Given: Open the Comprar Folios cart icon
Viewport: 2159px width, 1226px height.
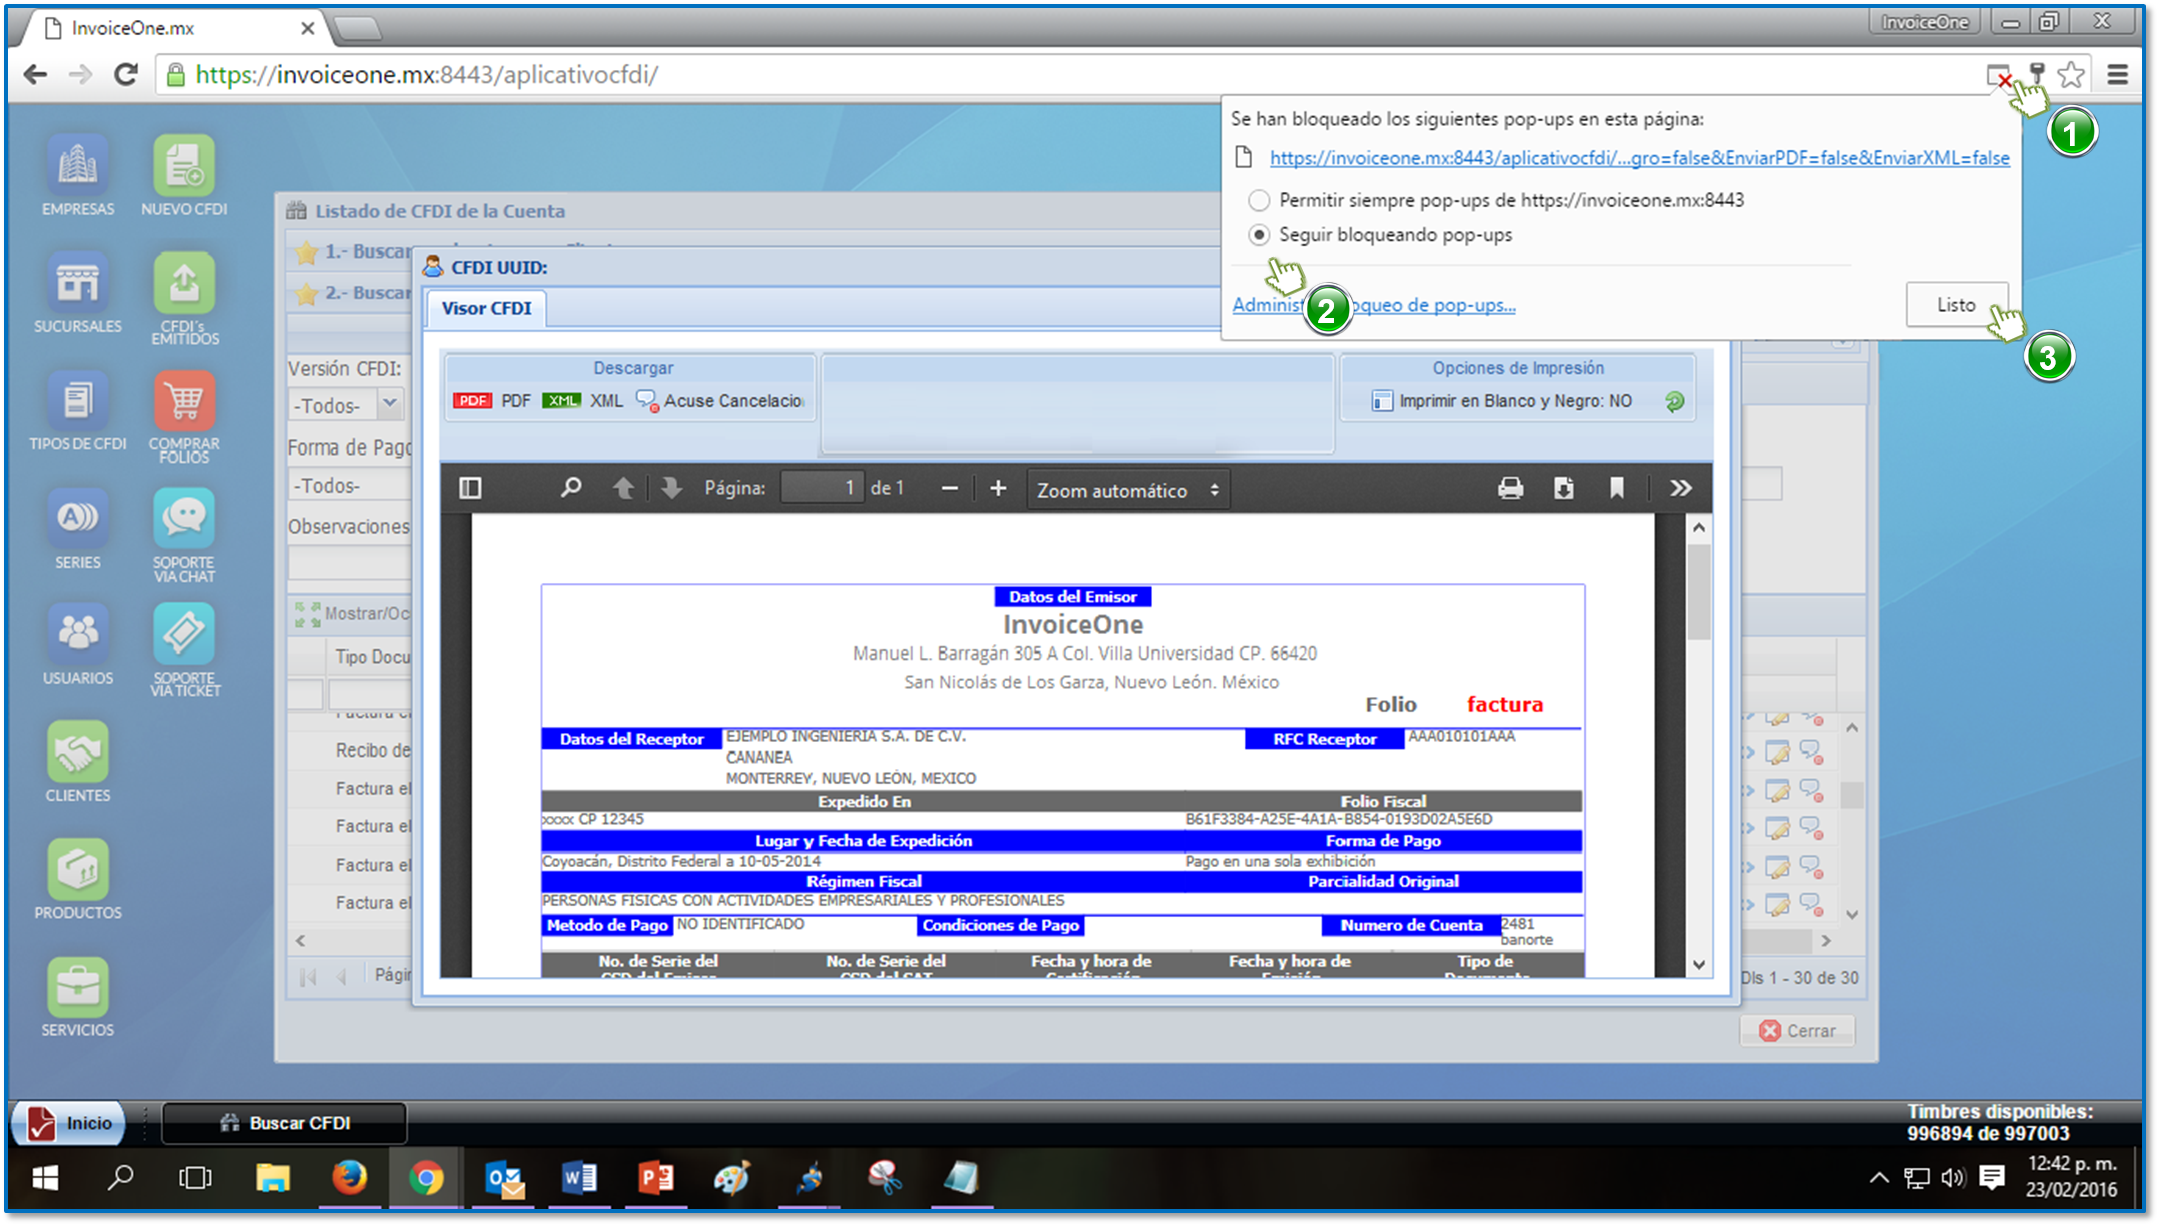Looking at the screenshot, I should click(184, 415).
